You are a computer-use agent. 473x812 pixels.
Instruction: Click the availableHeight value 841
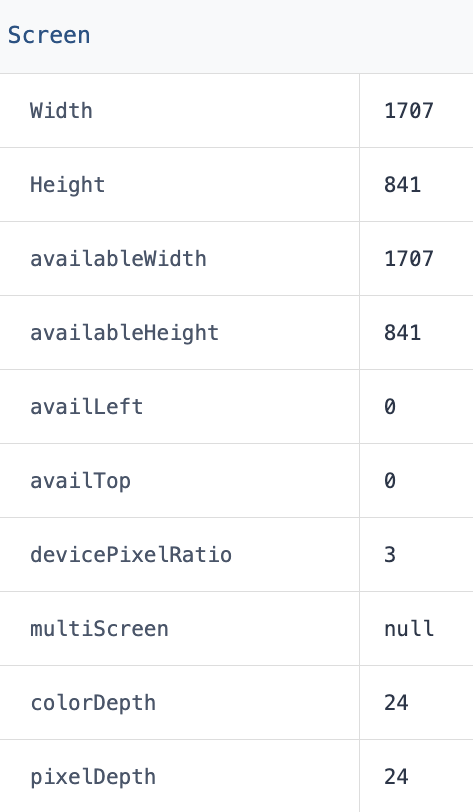pos(403,333)
